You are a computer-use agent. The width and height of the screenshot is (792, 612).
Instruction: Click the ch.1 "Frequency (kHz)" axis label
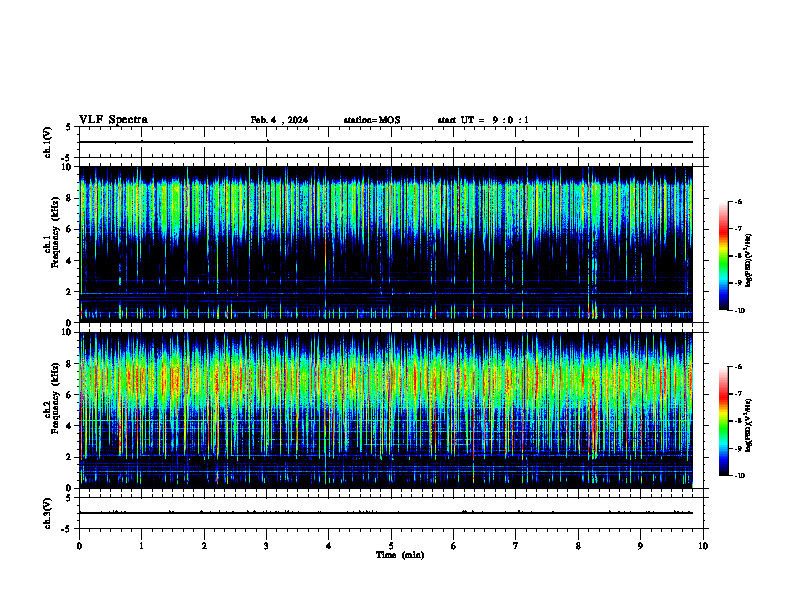point(55,232)
